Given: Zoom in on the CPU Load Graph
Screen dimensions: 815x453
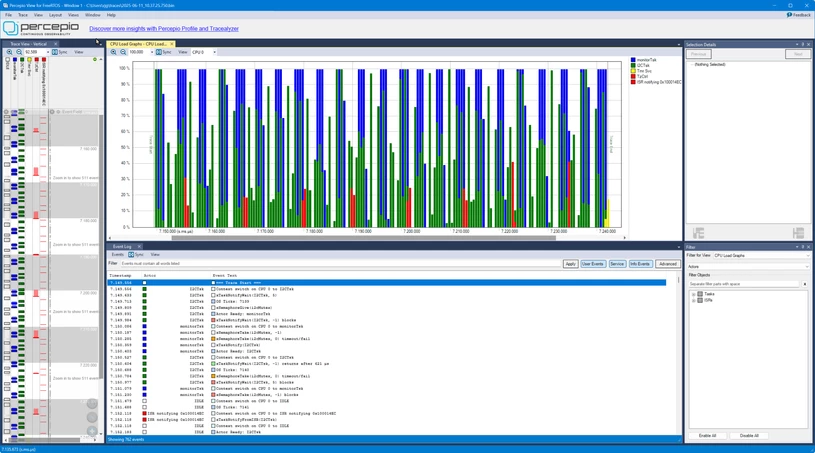Looking at the screenshot, I should coord(113,52).
